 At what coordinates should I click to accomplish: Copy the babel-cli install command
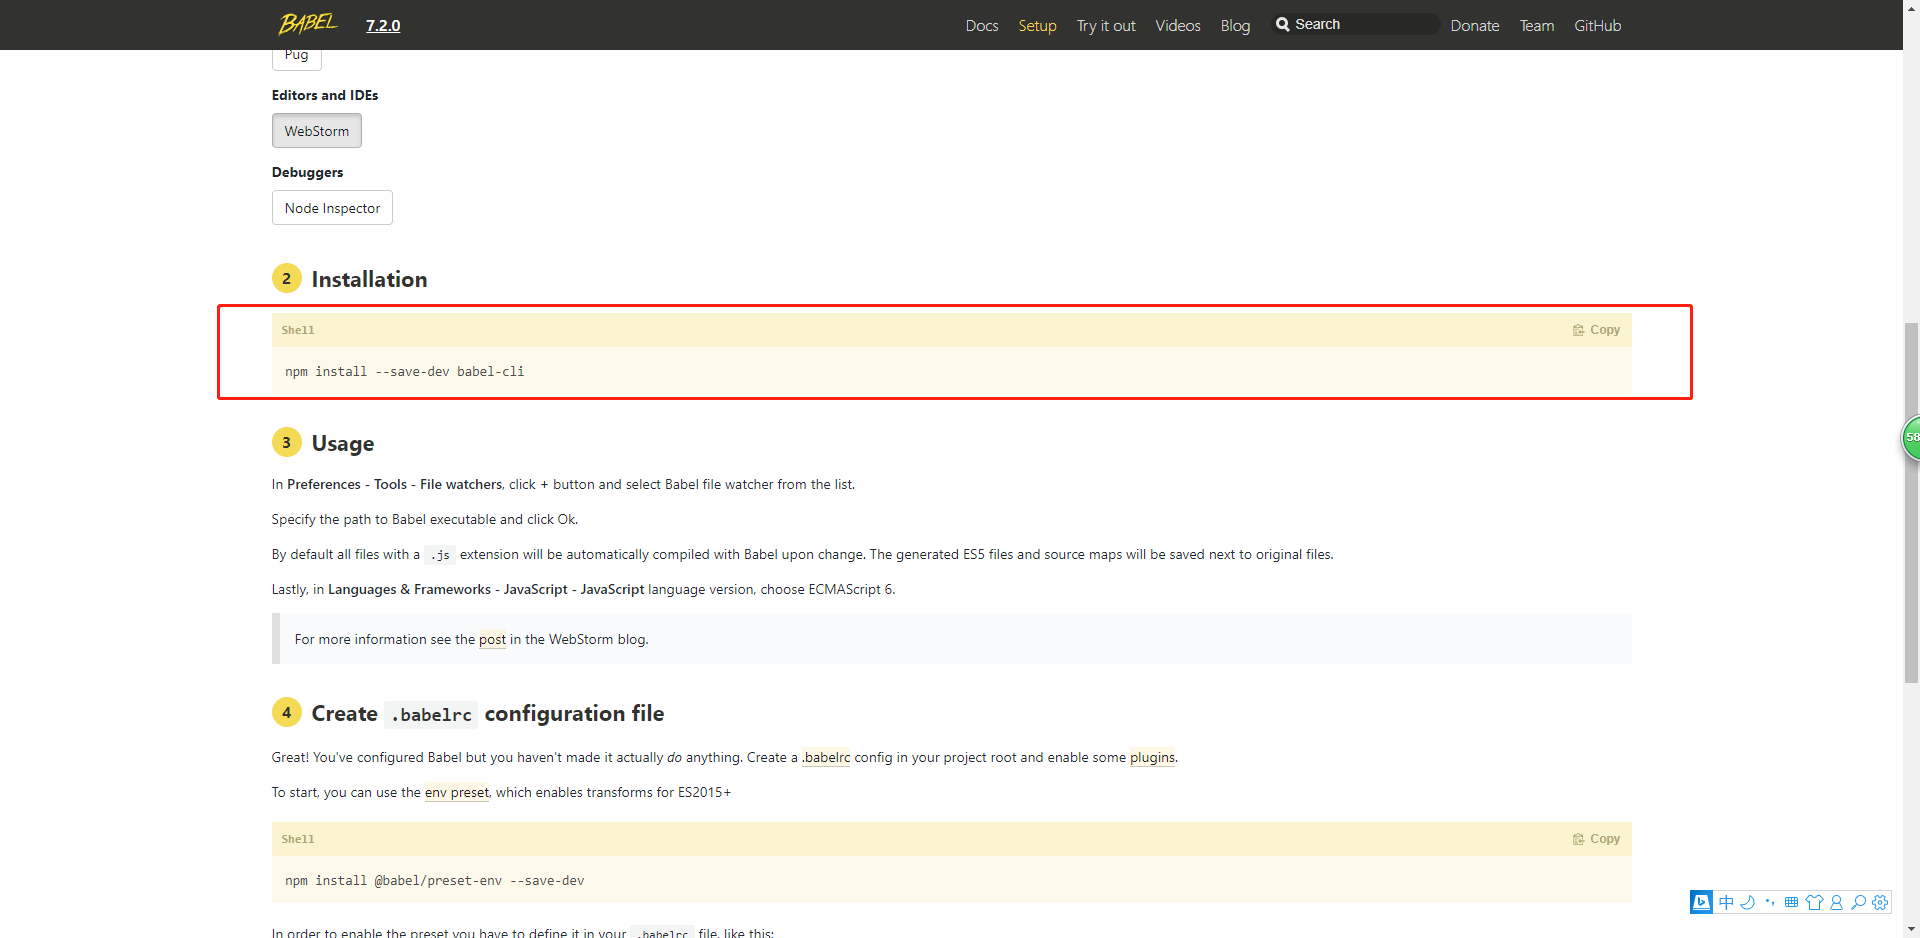[x=1596, y=330]
